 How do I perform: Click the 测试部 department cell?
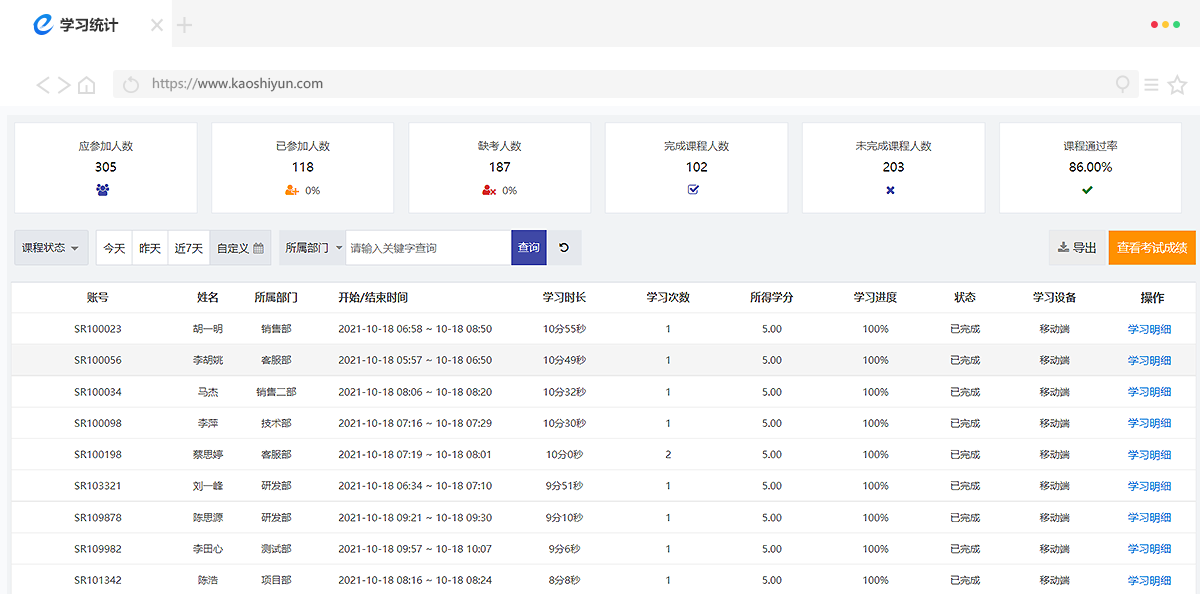(x=276, y=549)
